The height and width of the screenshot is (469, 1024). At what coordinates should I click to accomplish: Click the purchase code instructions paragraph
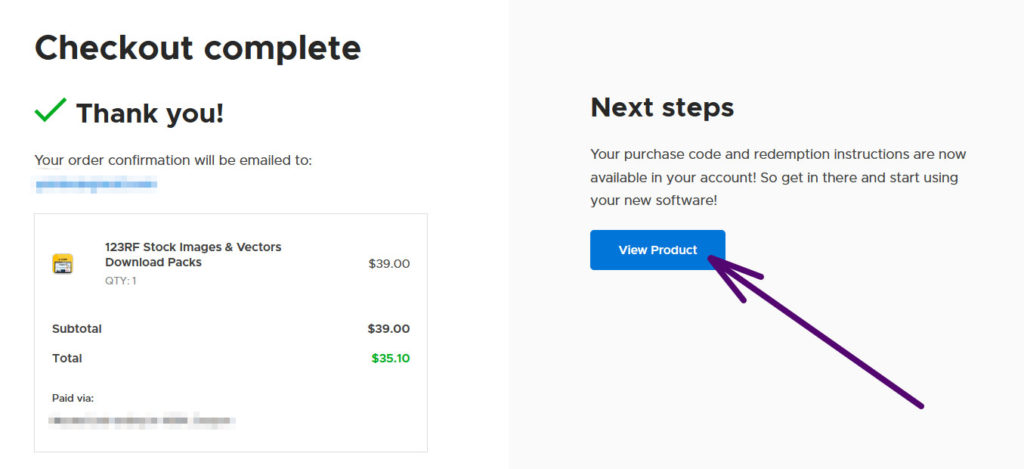[x=777, y=177]
